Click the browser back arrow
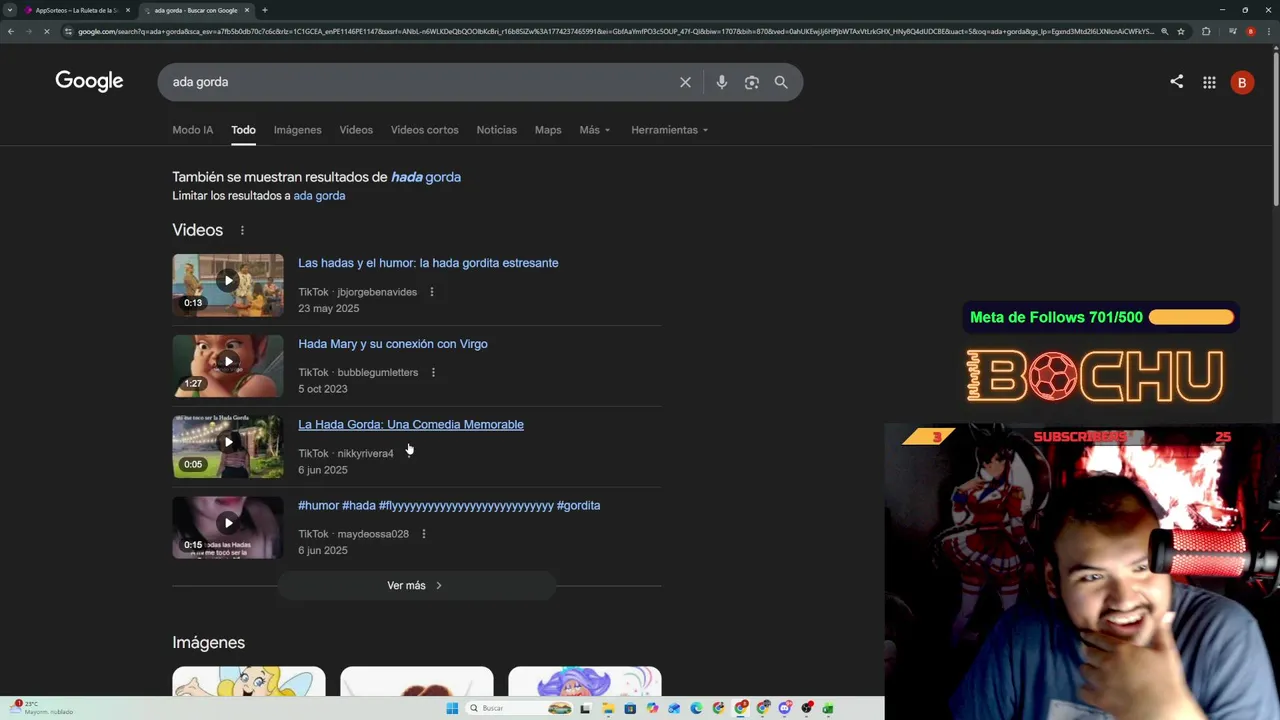Viewport: 1280px width, 720px height. [10, 31]
